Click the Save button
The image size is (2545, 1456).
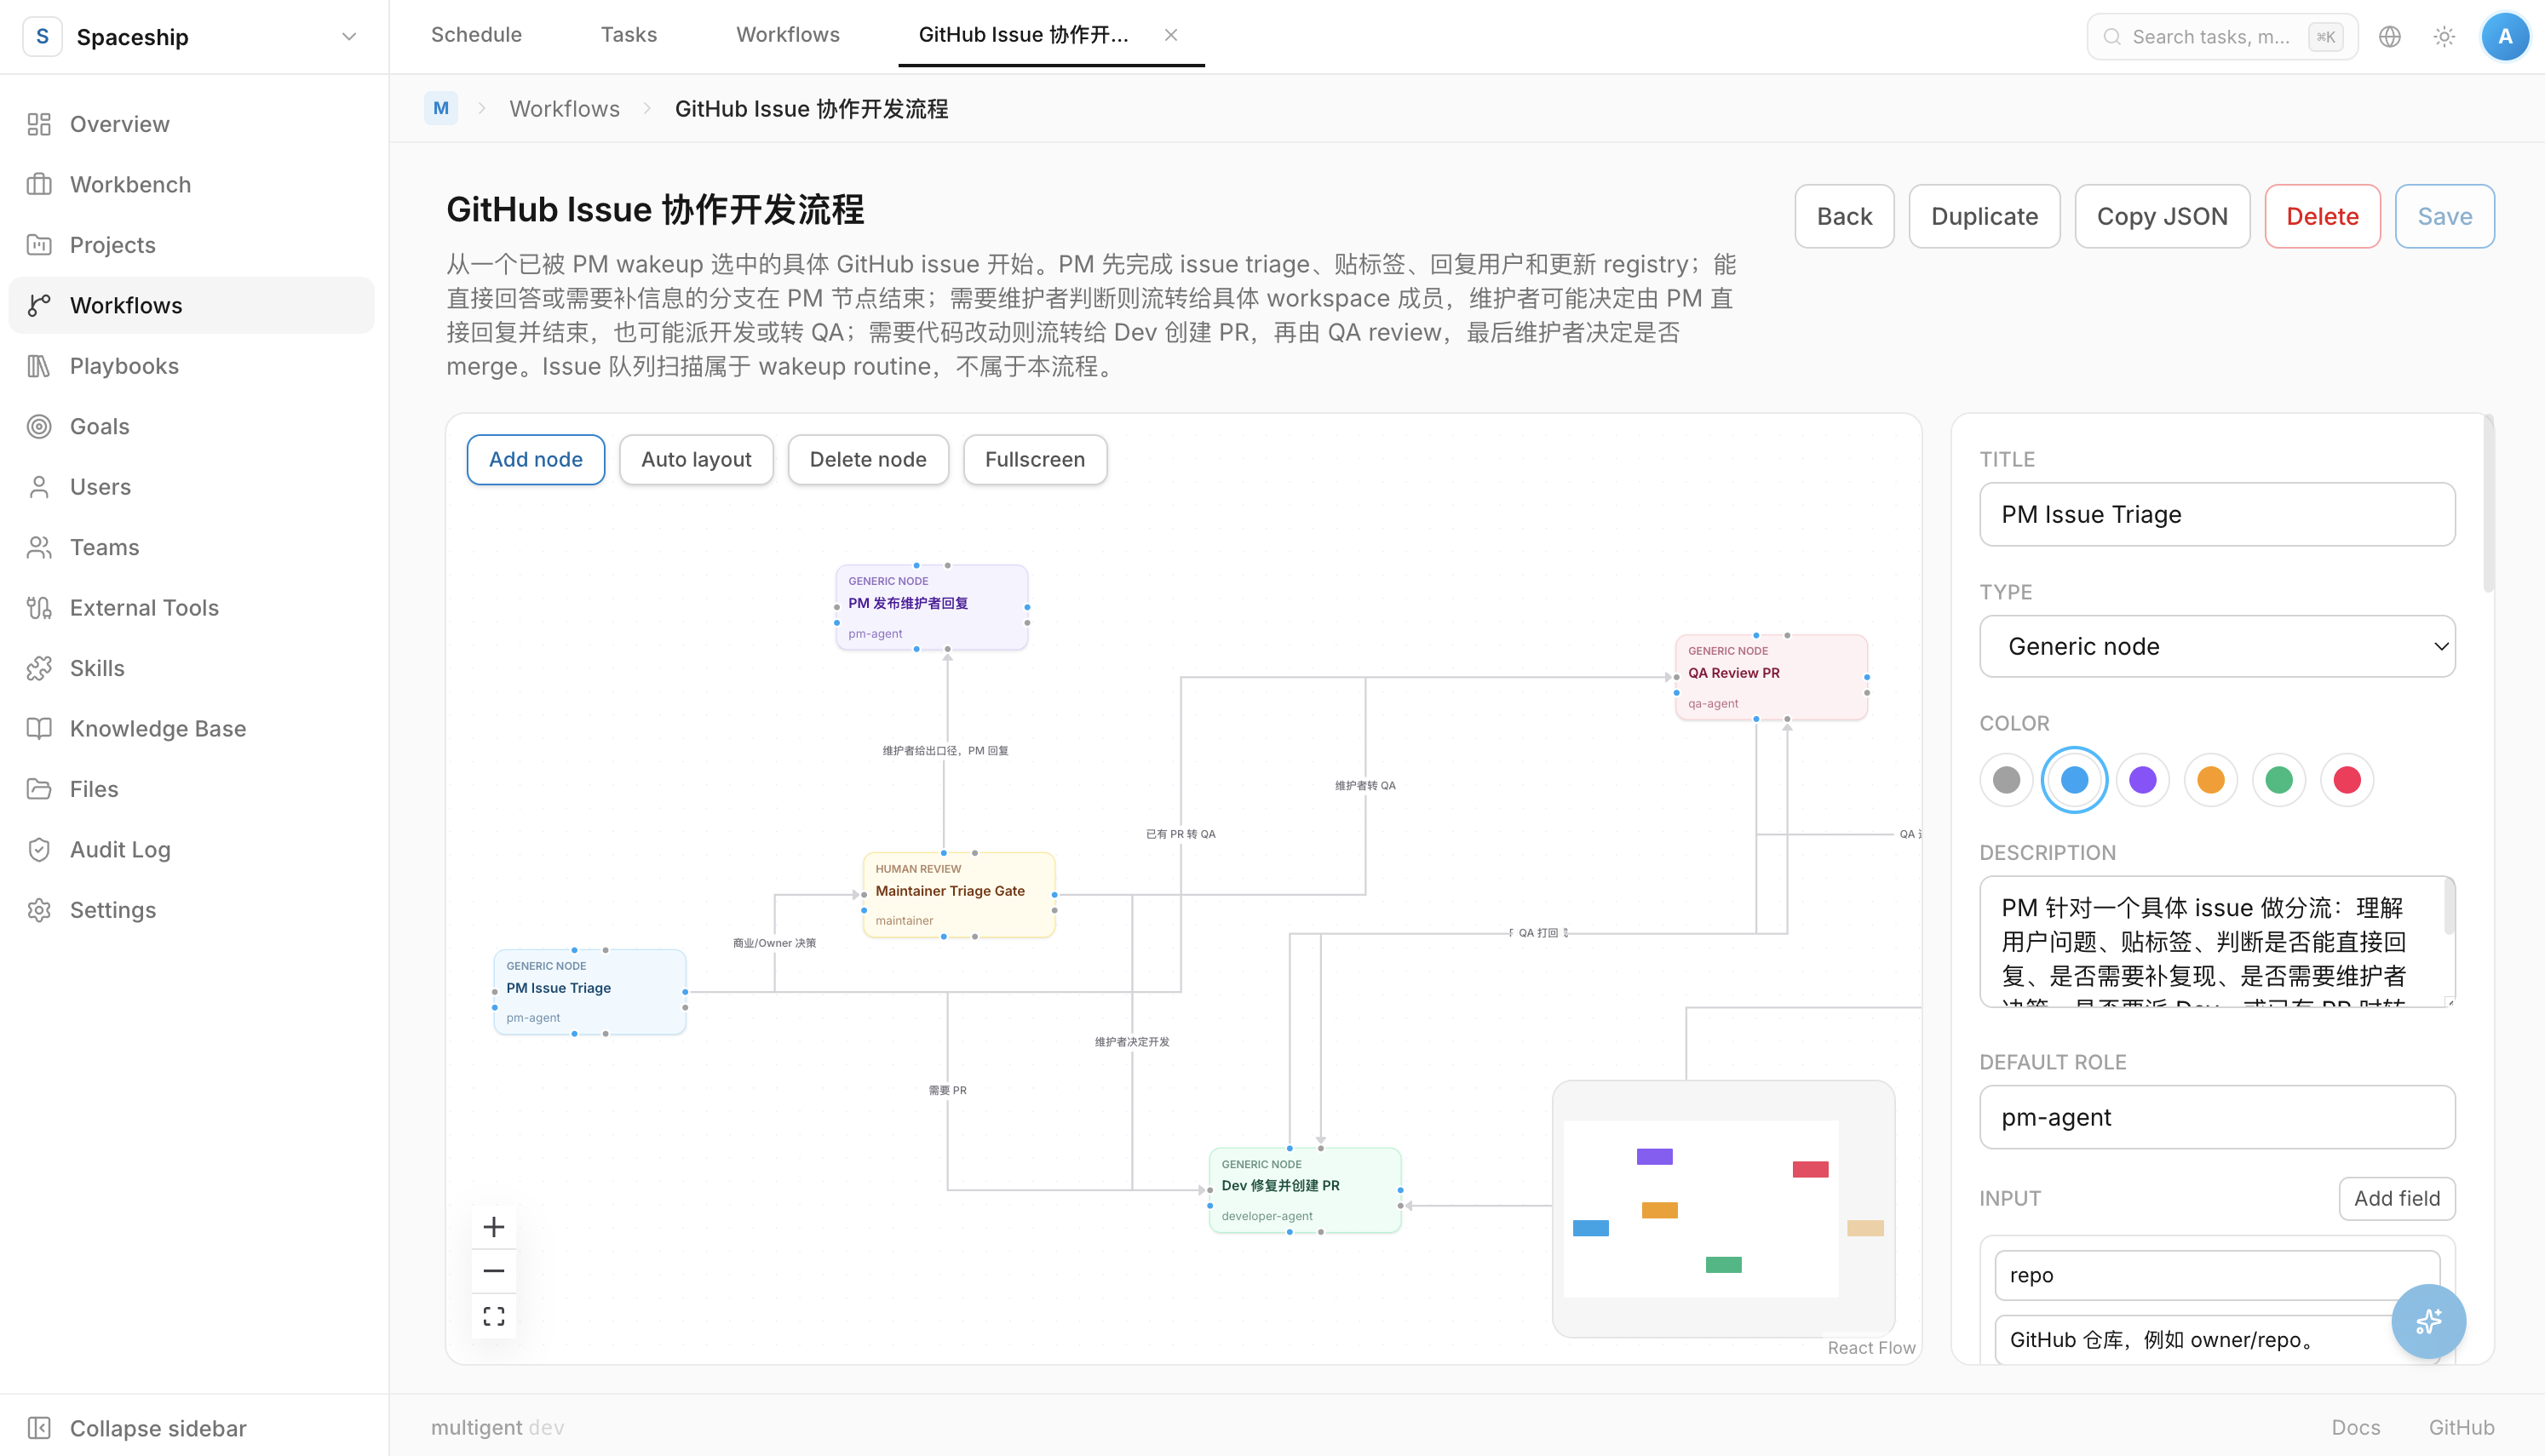coord(2445,216)
